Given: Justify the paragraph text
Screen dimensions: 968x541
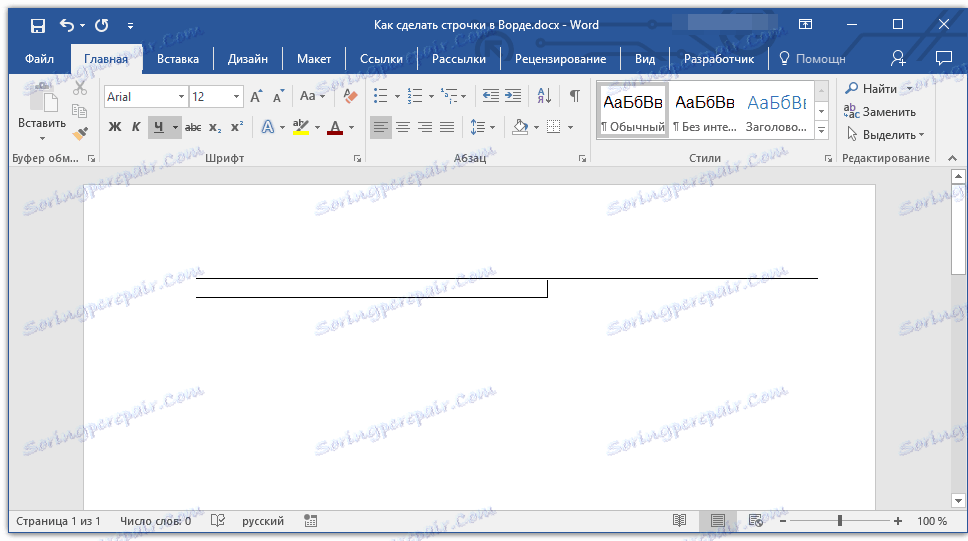Looking at the screenshot, I should point(447,127).
